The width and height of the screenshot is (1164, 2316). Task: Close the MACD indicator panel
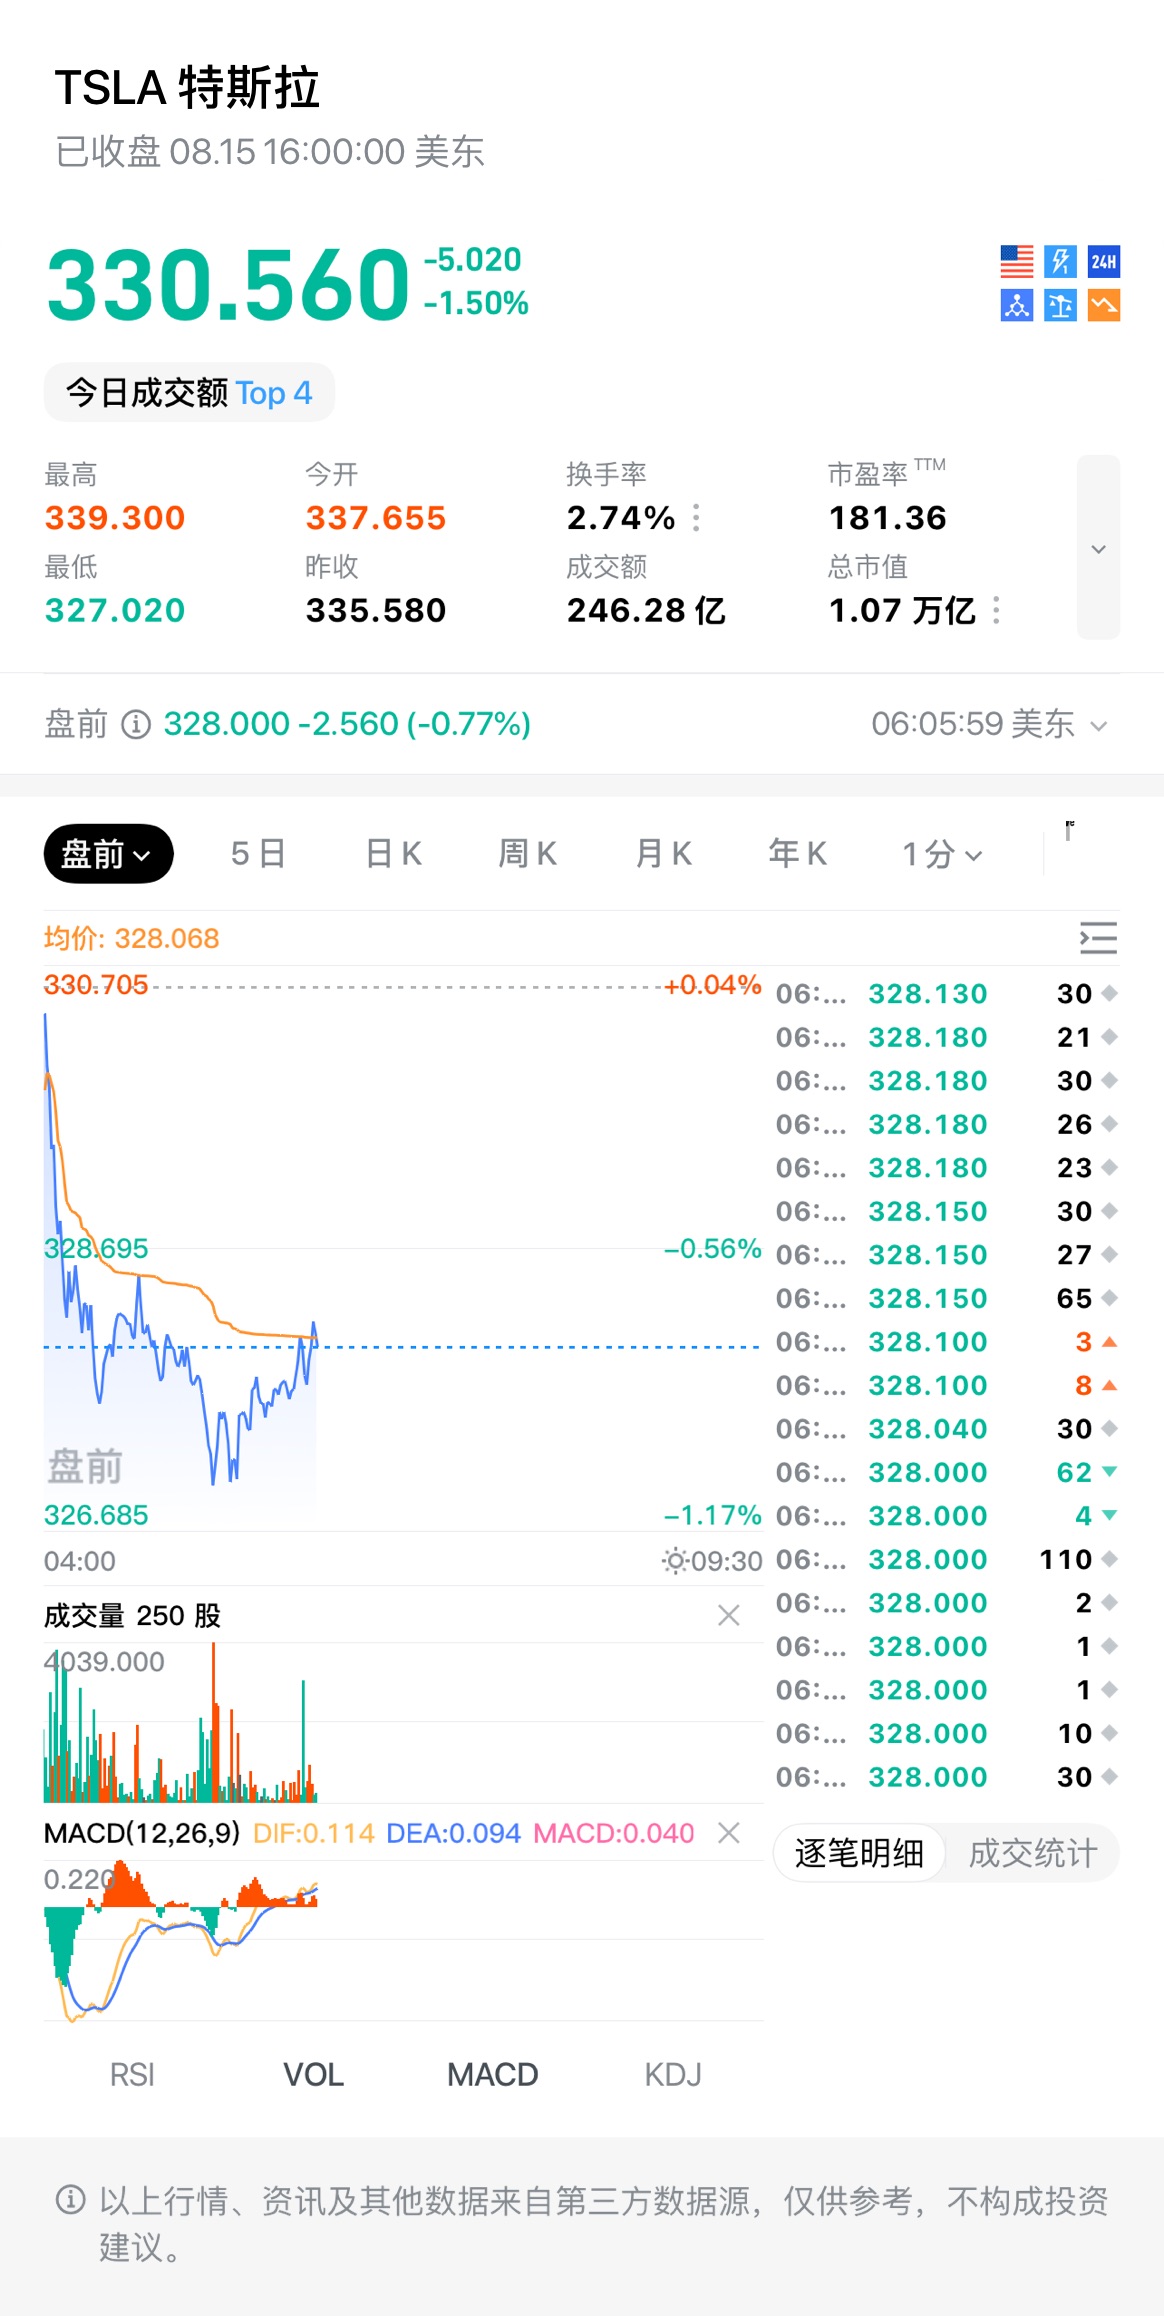coord(729,1833)
